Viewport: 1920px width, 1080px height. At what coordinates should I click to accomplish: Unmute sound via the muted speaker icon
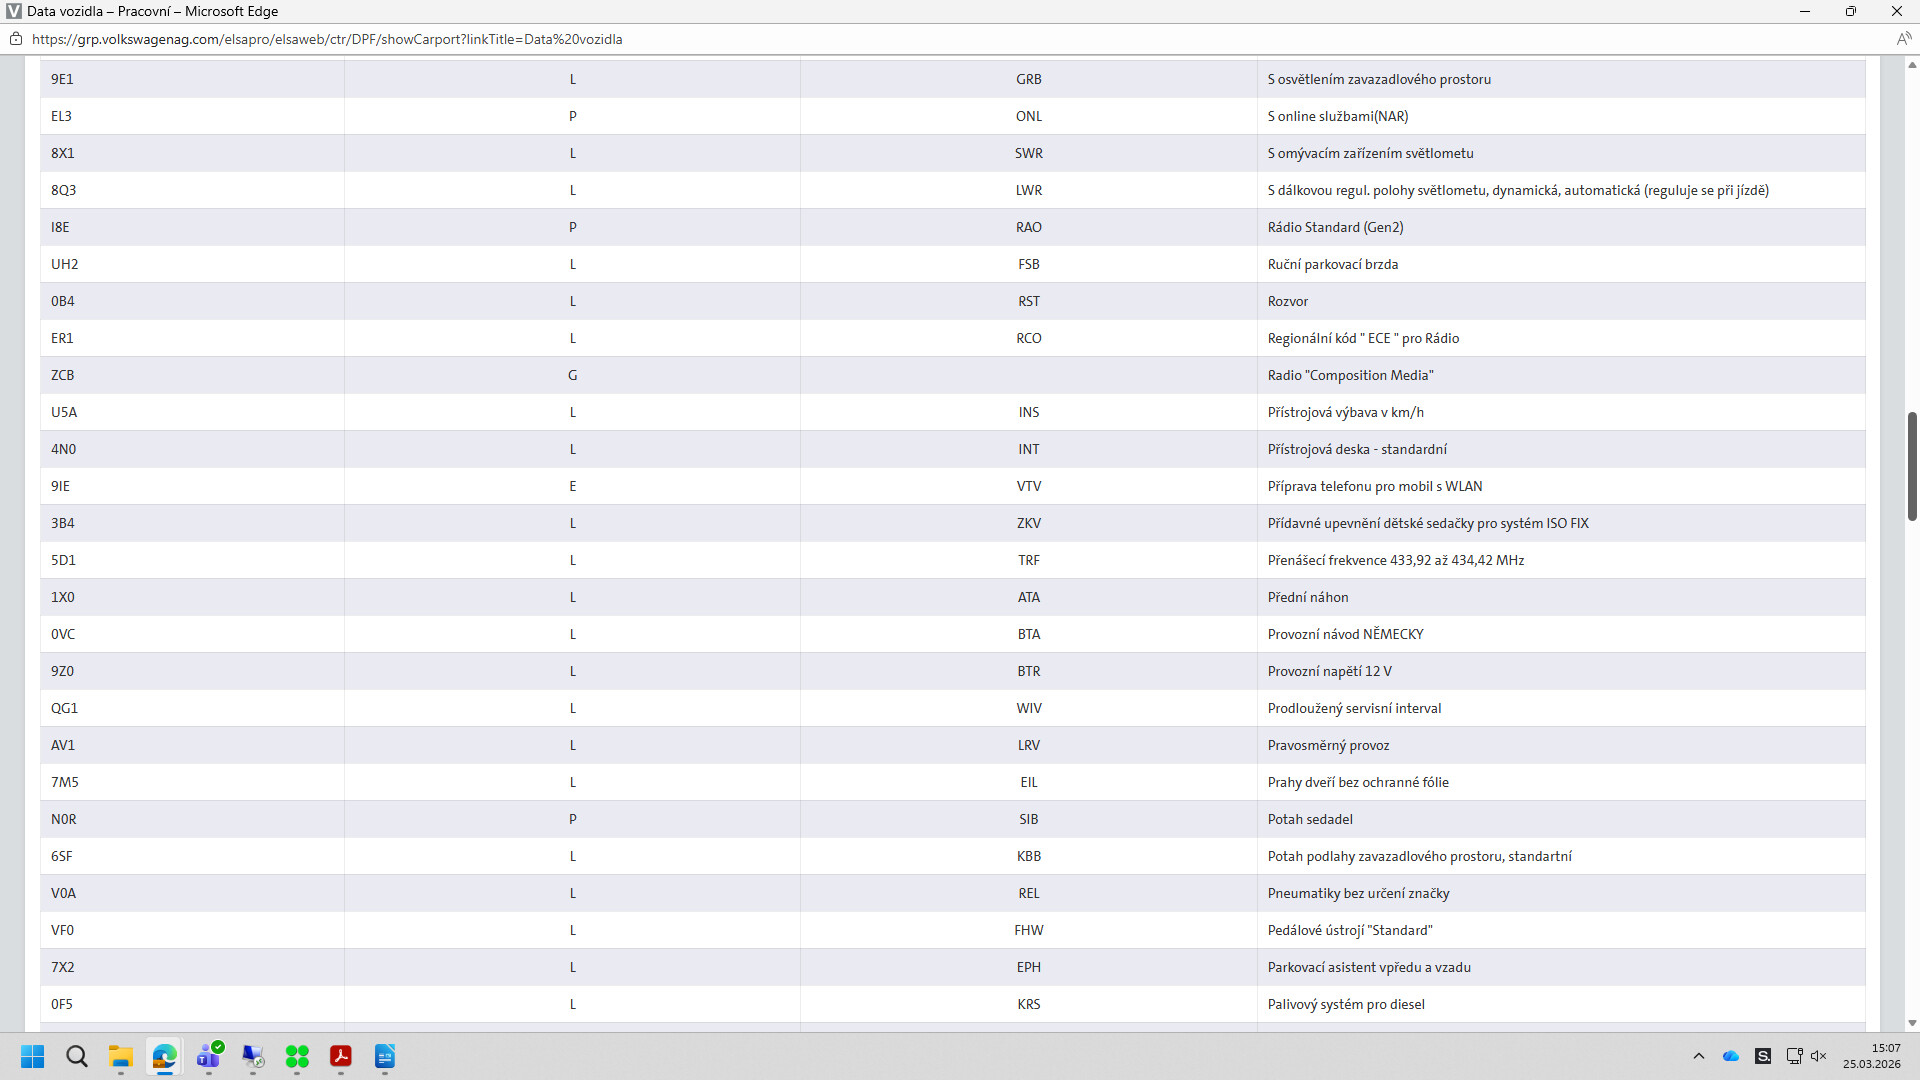click(x=1819, y=1056)
